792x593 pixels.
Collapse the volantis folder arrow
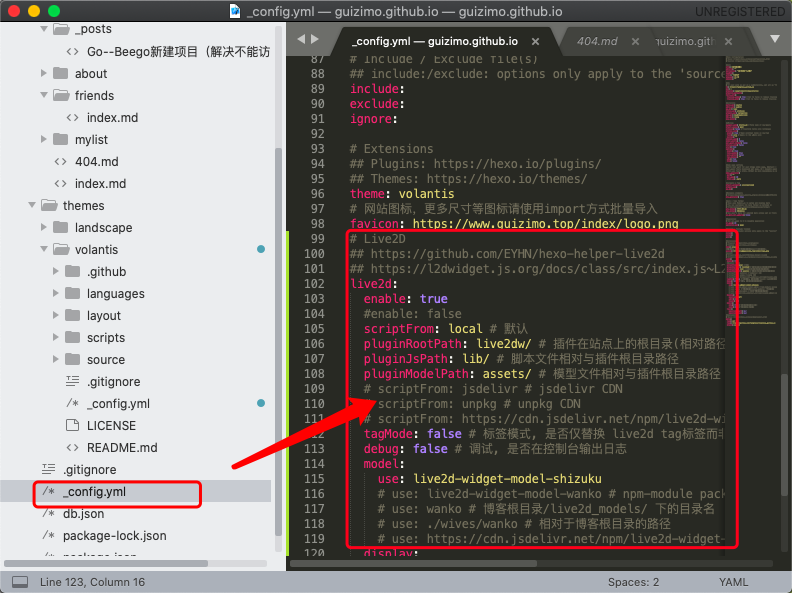pos(44,249)
